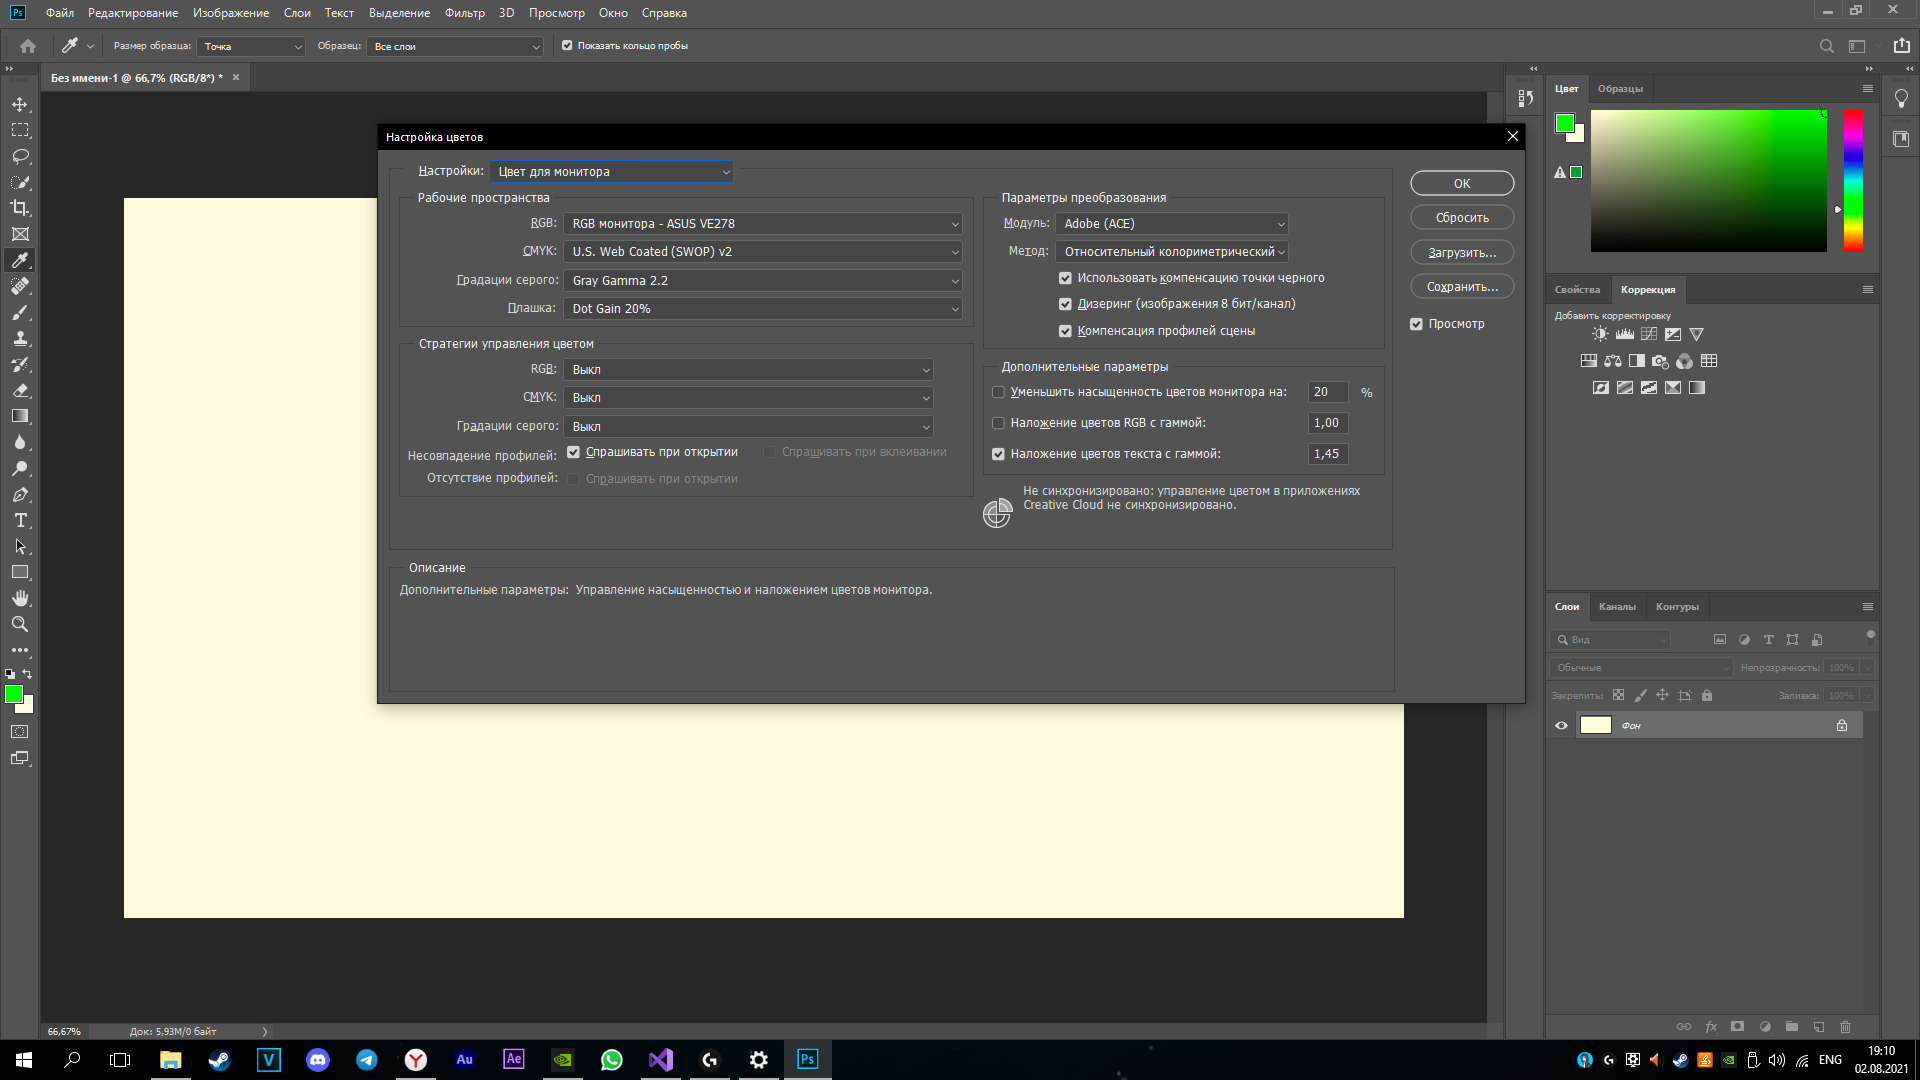This screenshot has height=1080, width=1920.
Task: Add Brightness/Contrast adjustment icon
Action: pos(1600,334)
